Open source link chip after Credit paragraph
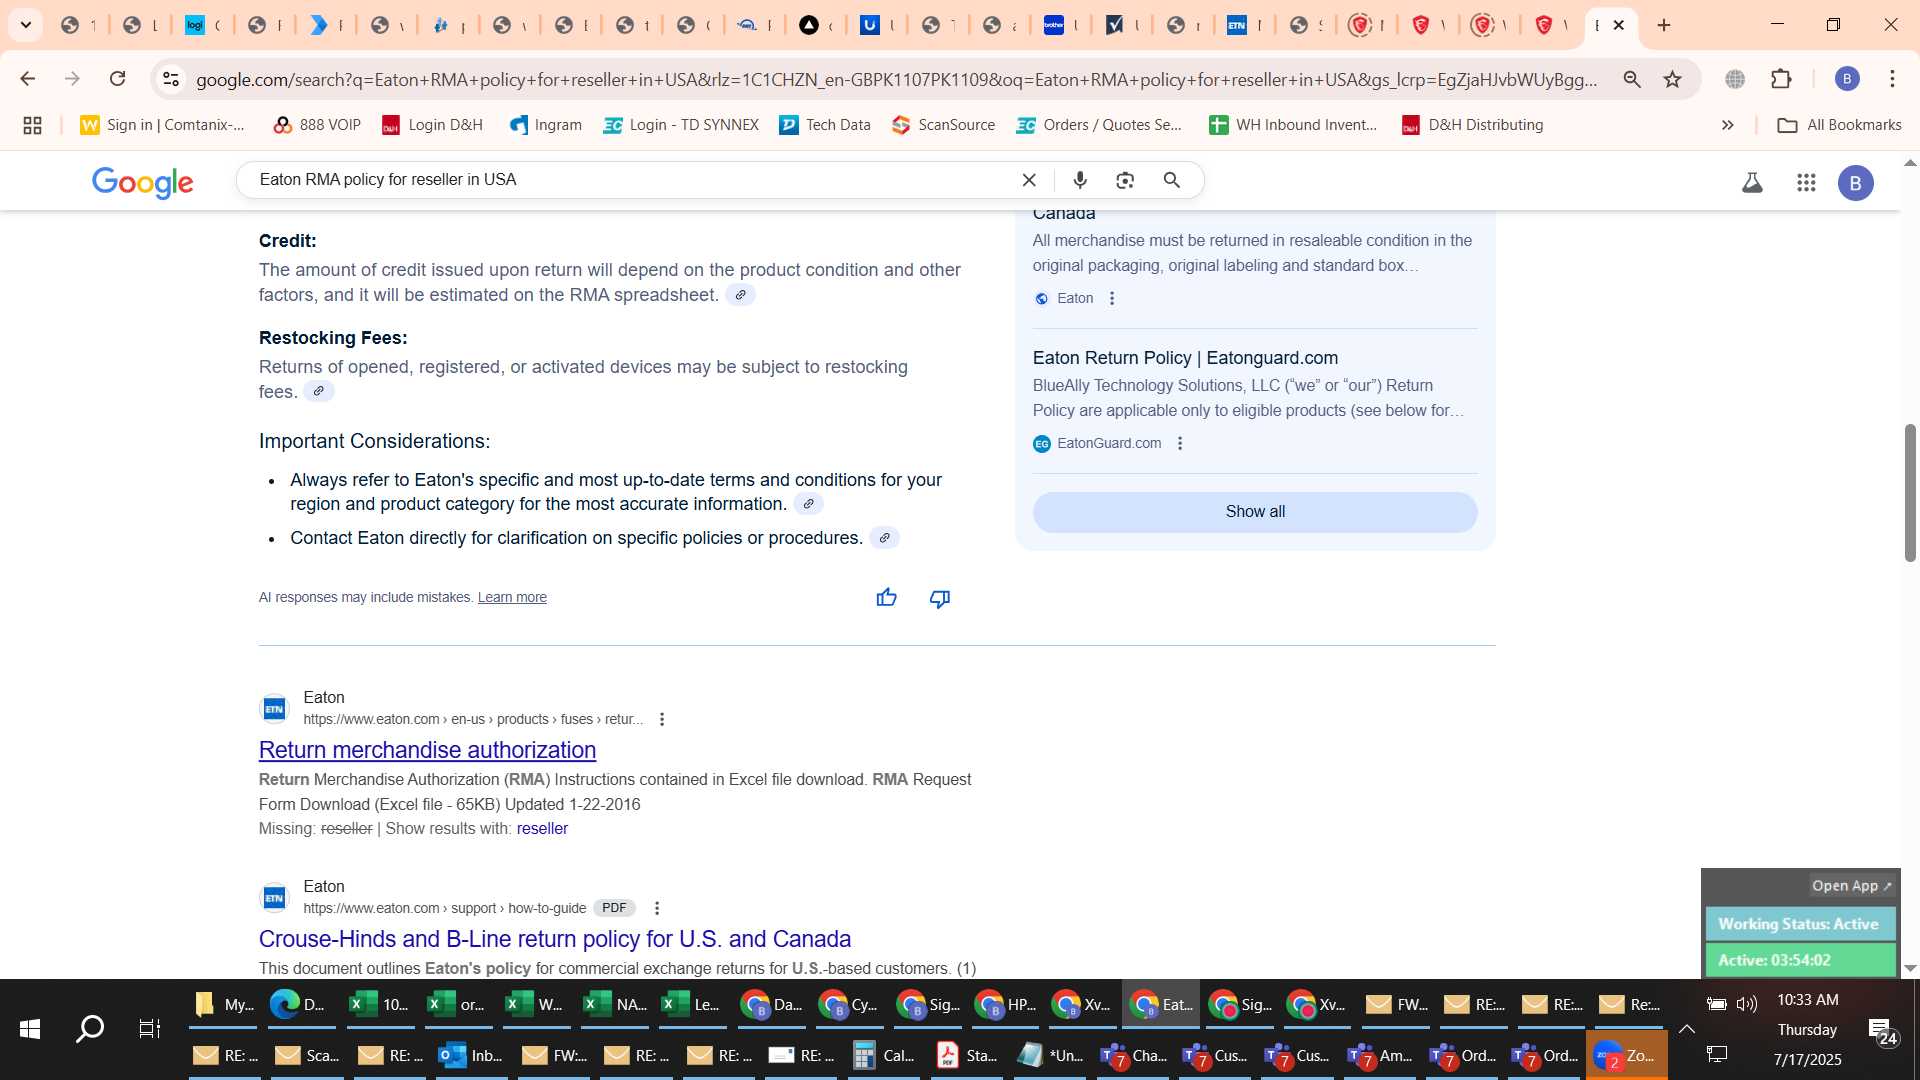 740,295
